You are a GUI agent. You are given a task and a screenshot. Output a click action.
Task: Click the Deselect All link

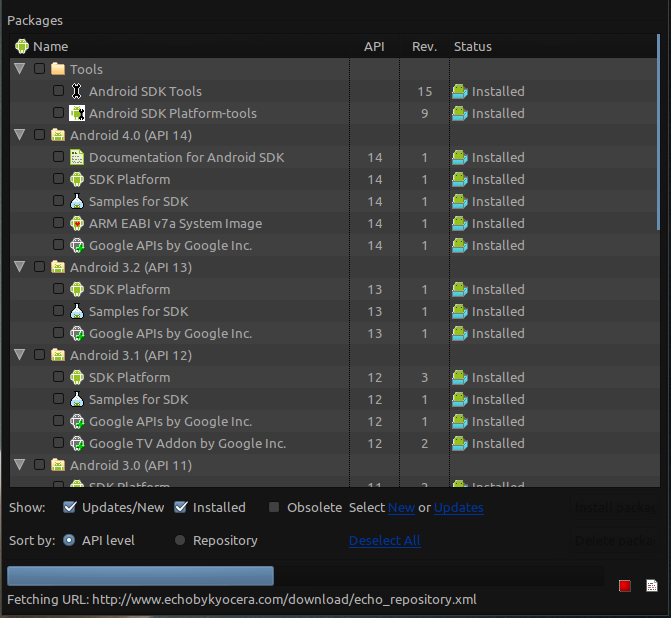click(x=385, y=541)
